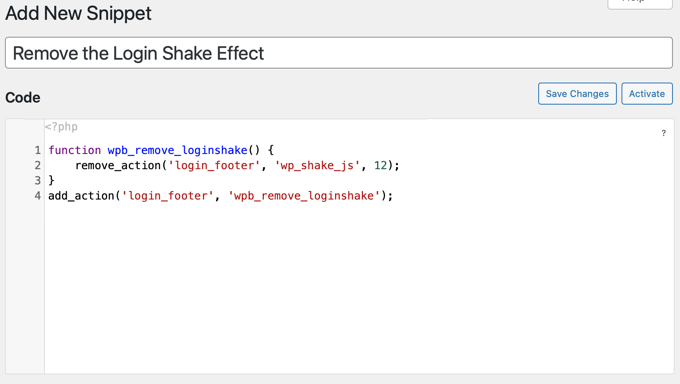Click the Save Changes button
680x384 pixels.
577,94
